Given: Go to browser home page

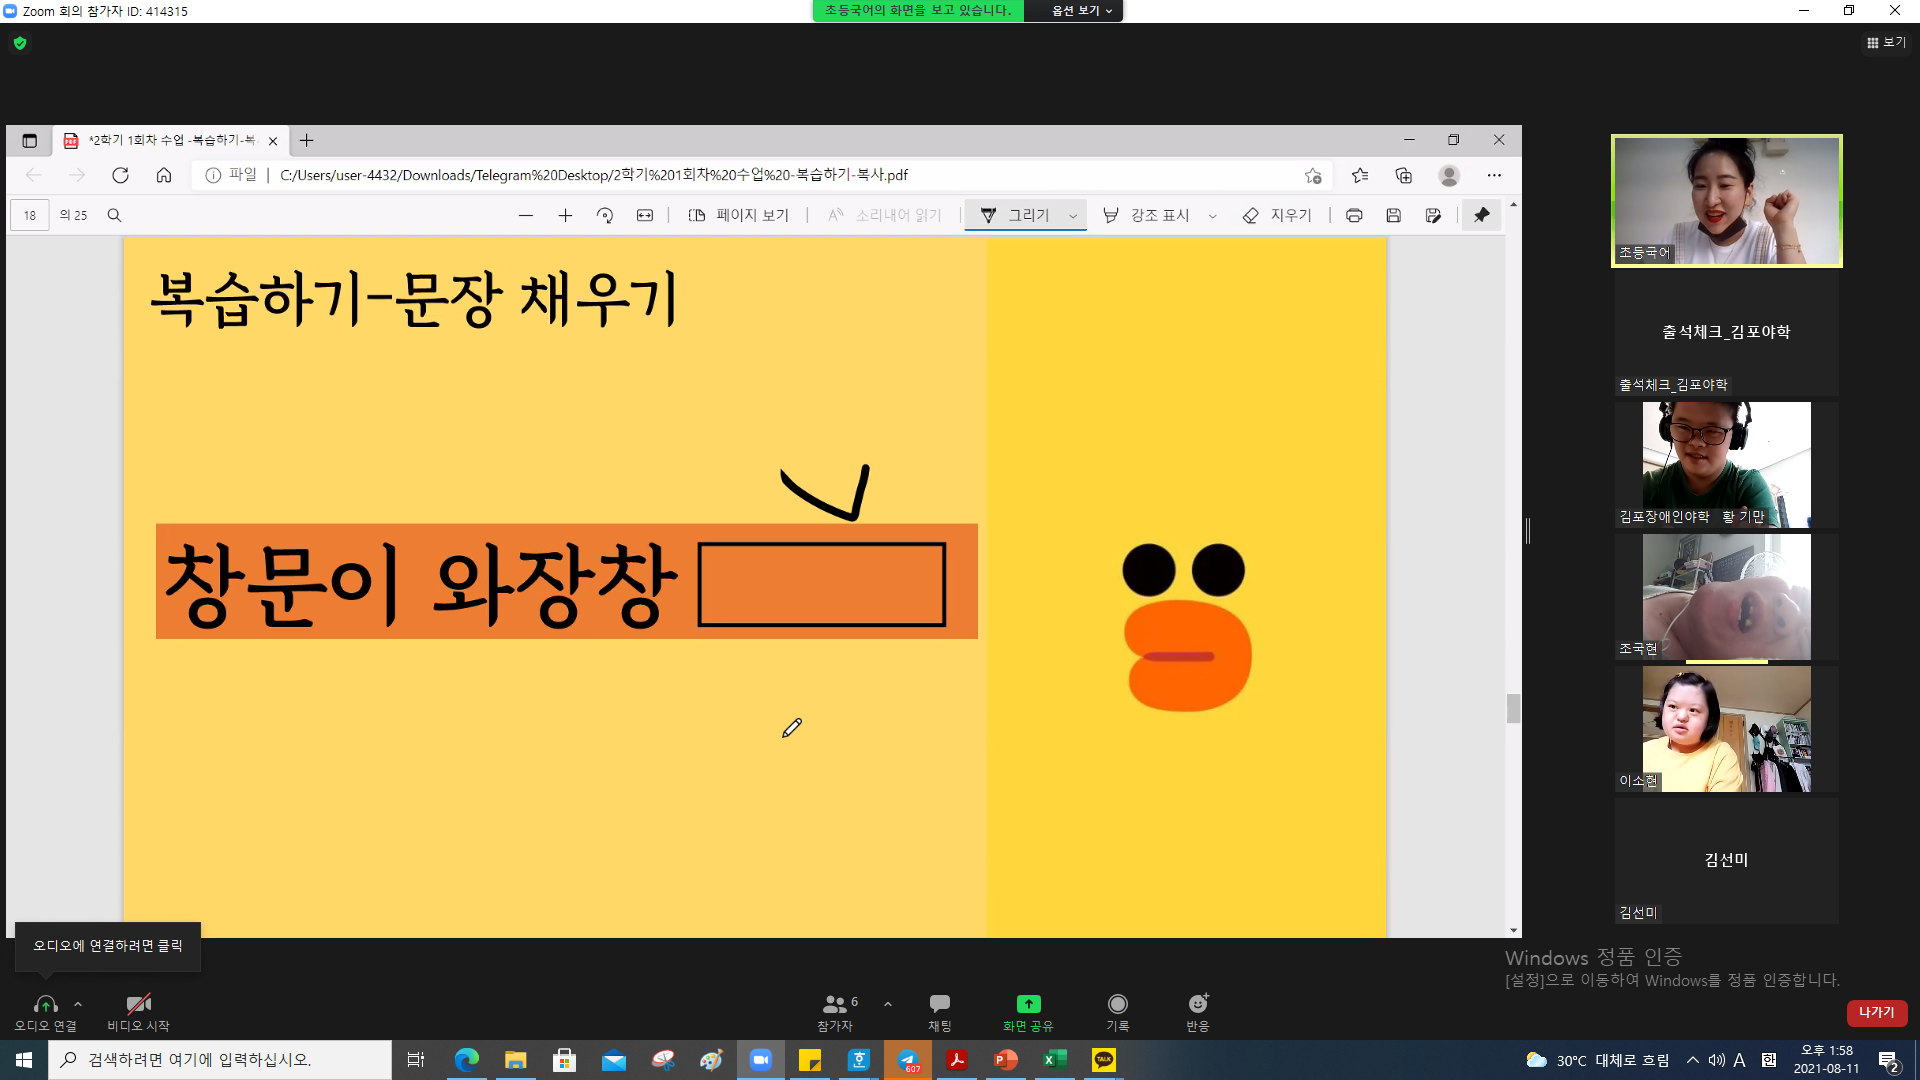Looking at the screenshot, I should point(164,175).
